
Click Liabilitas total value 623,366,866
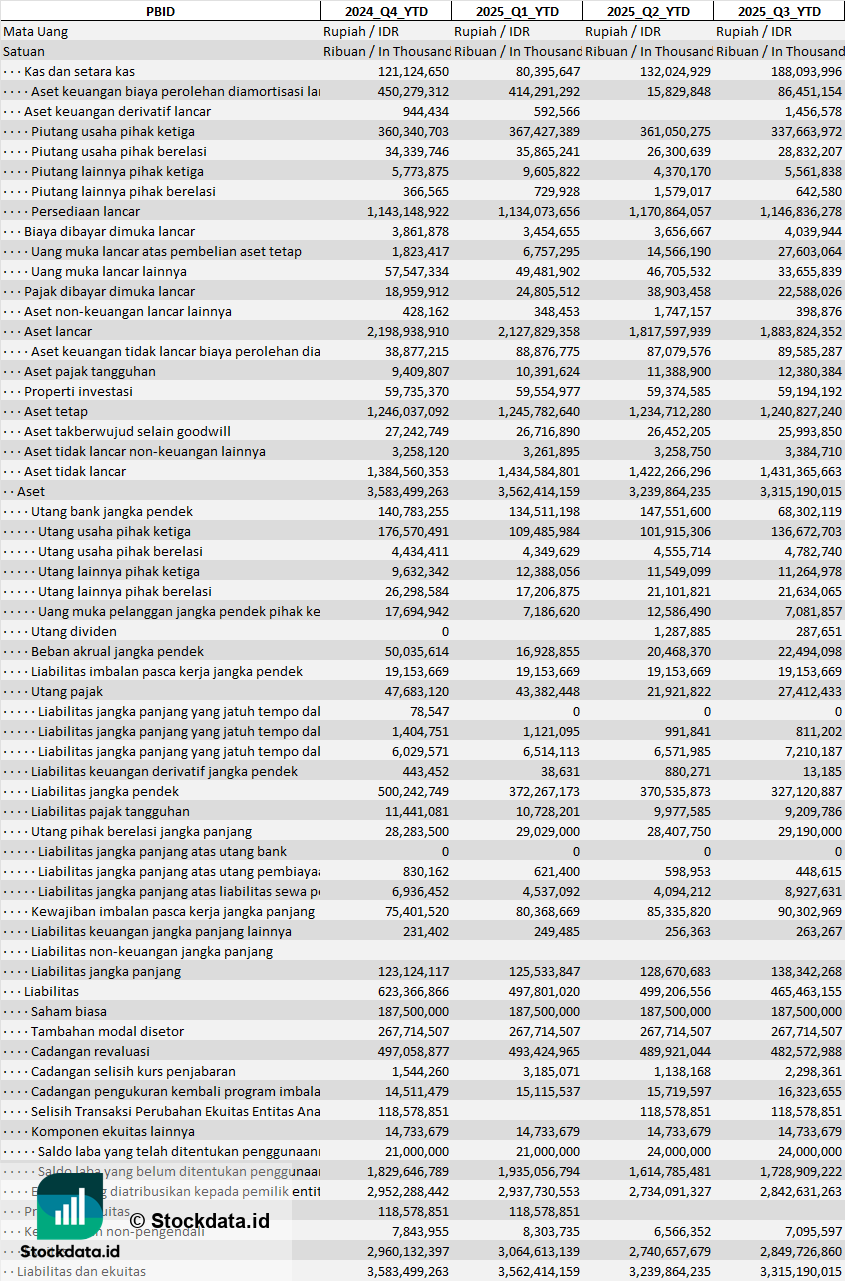(413, 991)
